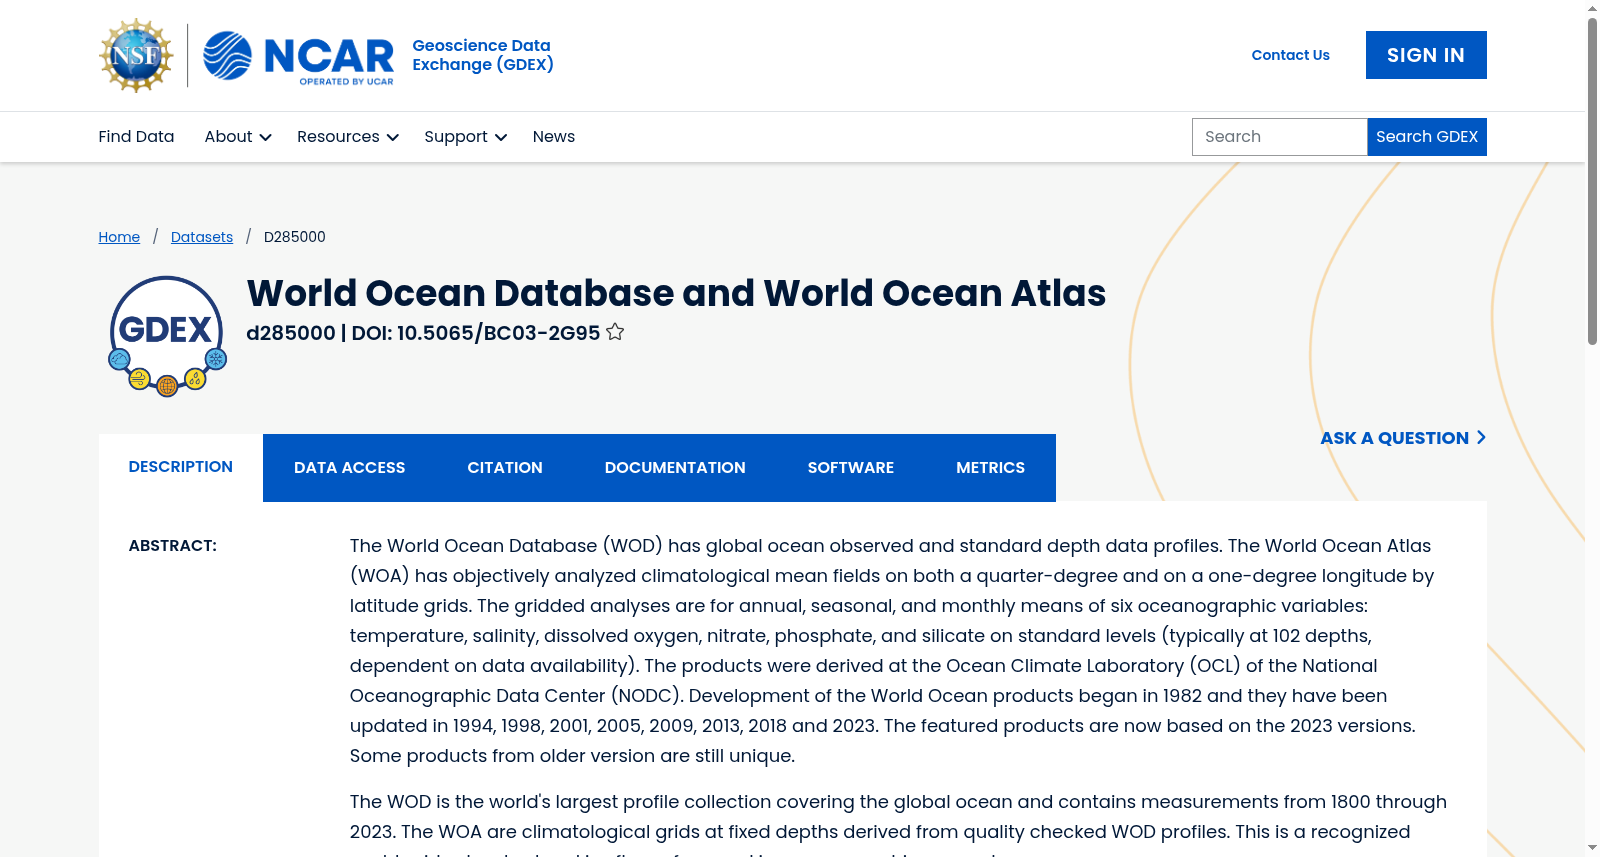Open the Documentation tab

pyautogui.click(x=675, y=468)
